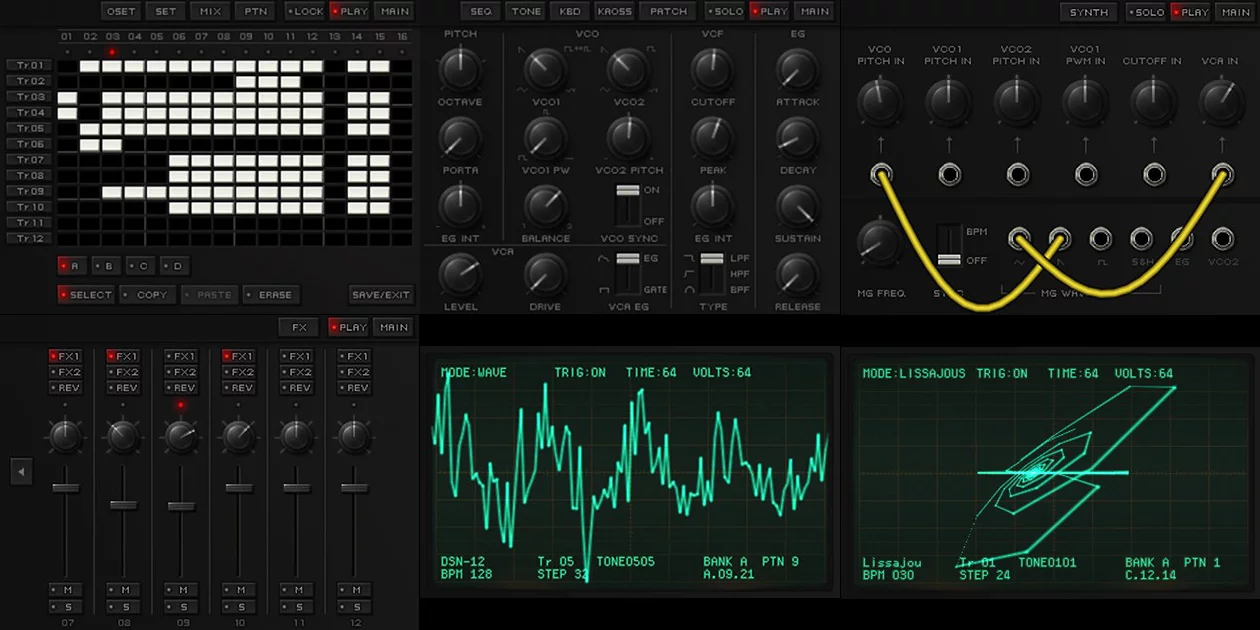Enable REV on channel 09
Screen dimensions: 1260x630
pos(181,388)
